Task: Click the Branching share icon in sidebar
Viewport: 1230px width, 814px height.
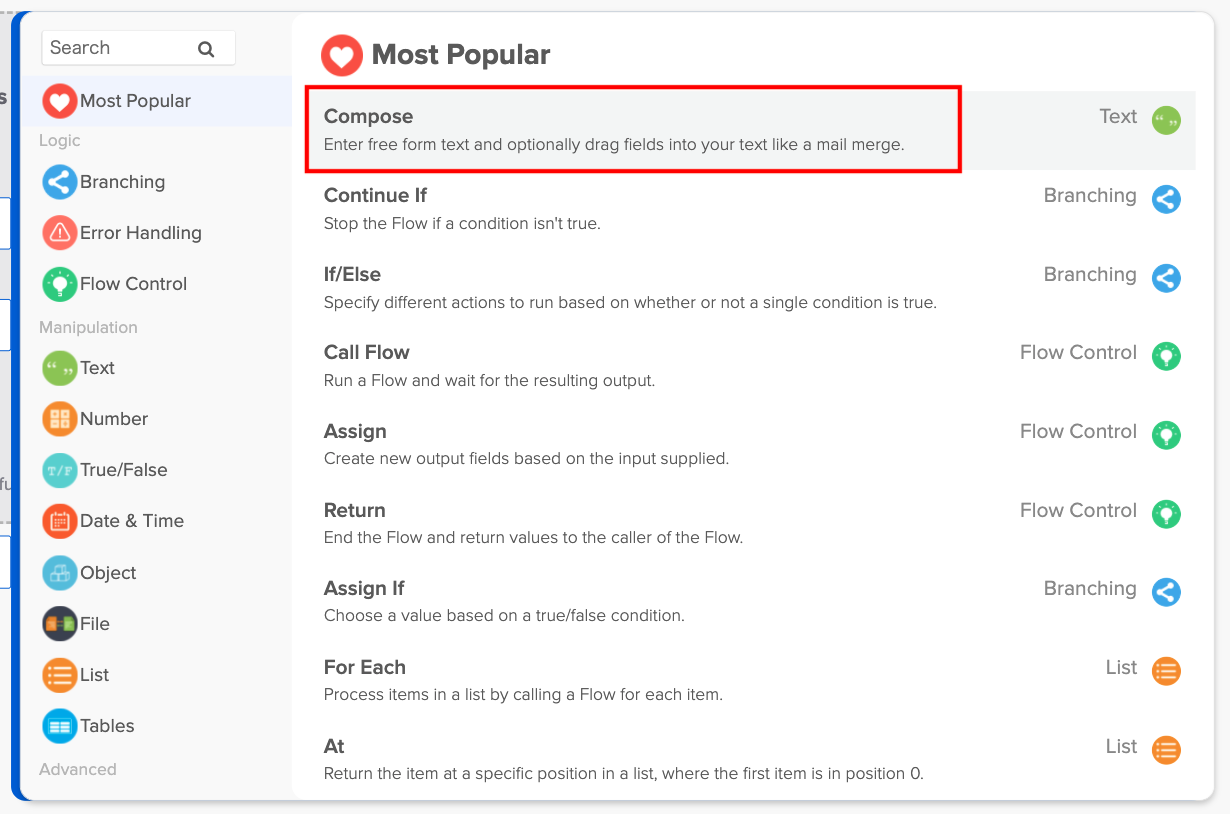Action: point(60,182)
